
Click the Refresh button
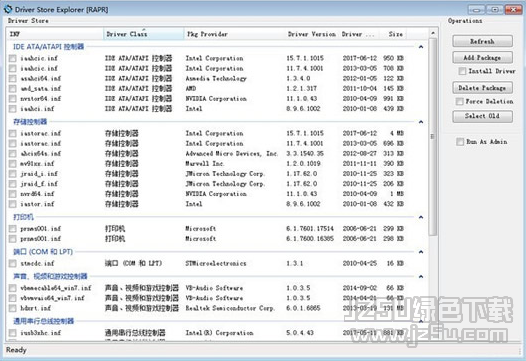tap(482, 41)
